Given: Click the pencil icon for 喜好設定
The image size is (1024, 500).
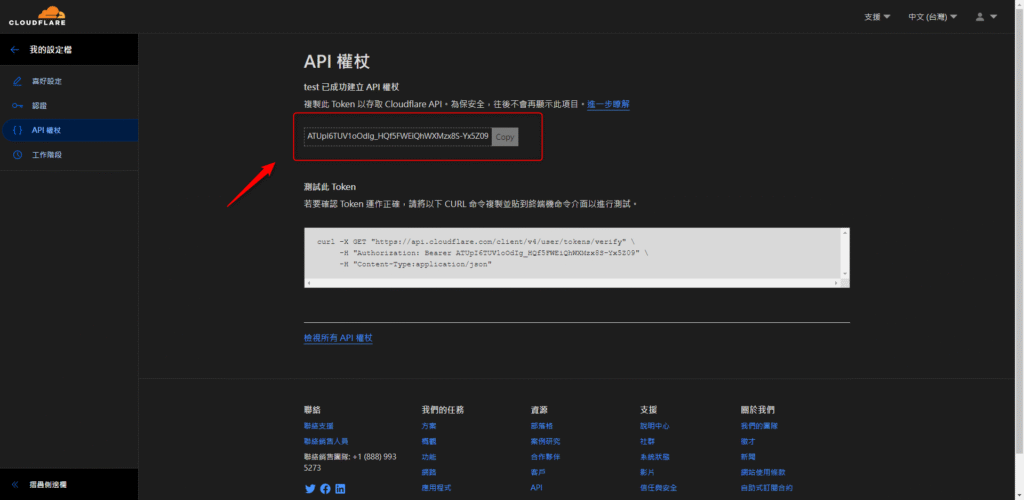Looking at the screenshot, I should click(17, 81).
